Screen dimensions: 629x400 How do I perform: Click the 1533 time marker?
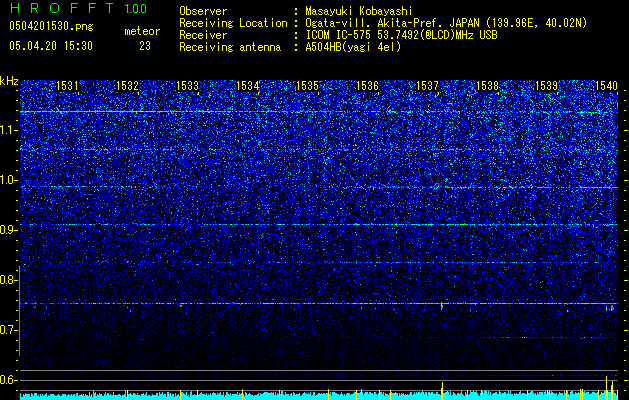[187, 86]
